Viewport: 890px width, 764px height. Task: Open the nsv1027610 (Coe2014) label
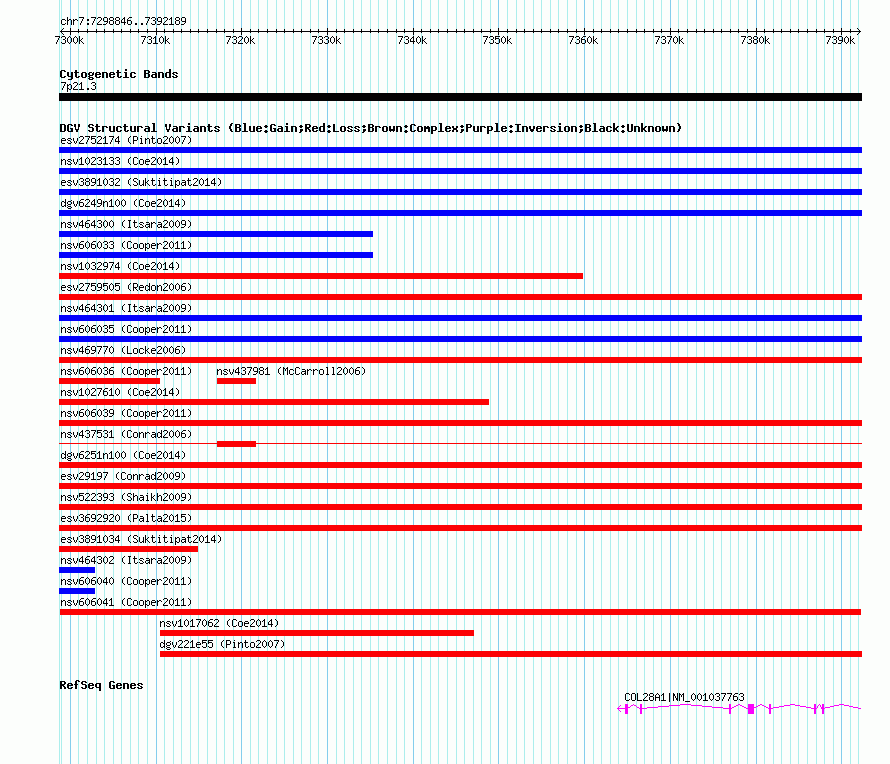pyautogui.click(x=120, y=392)
